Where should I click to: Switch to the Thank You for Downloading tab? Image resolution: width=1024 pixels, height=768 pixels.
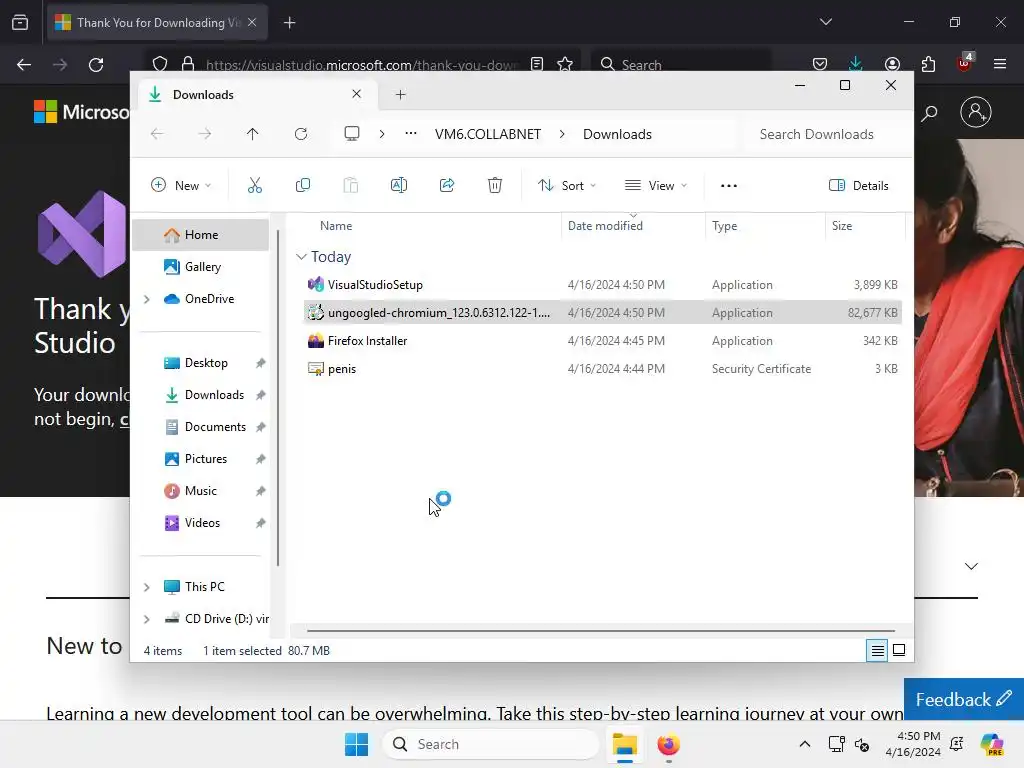[x=157, y=23]
